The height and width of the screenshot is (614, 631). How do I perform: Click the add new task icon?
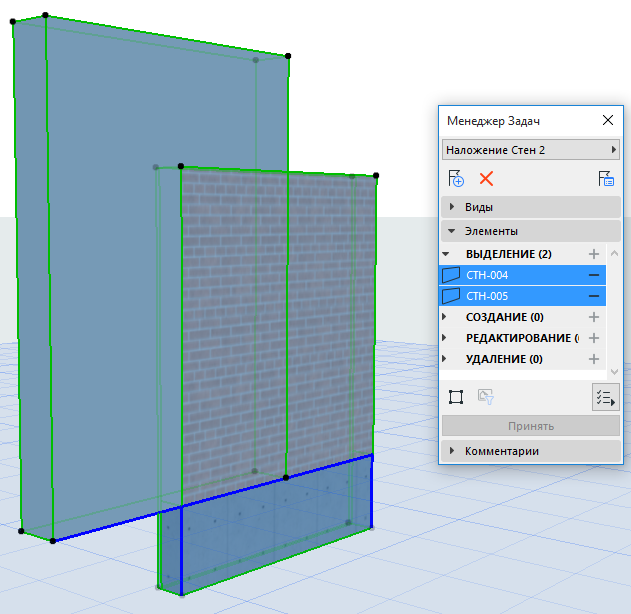[x=457, y=179]
